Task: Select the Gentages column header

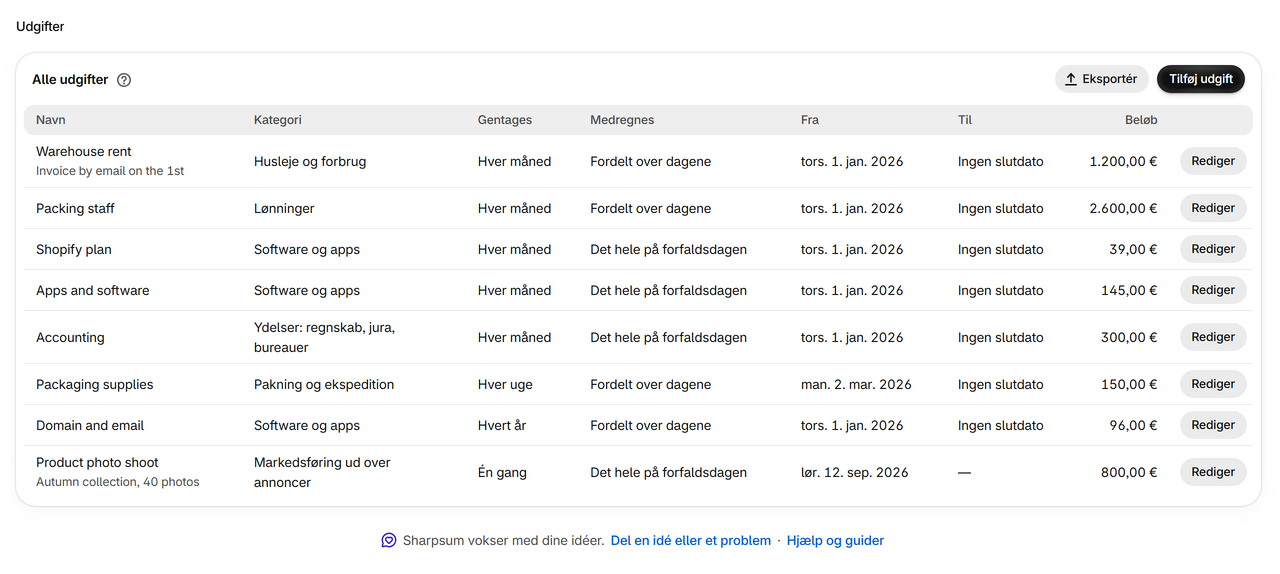Action: point(505,120)
